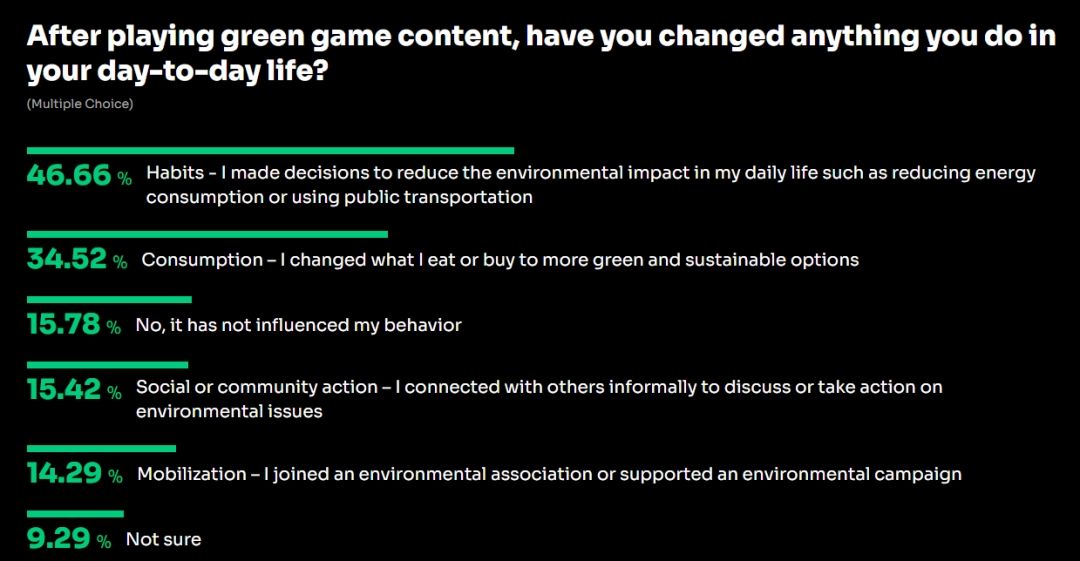Screen dimensions: 1080x561
Task: Click the survey question heading text
Action: pyautogui.click(x=540, y=54)
